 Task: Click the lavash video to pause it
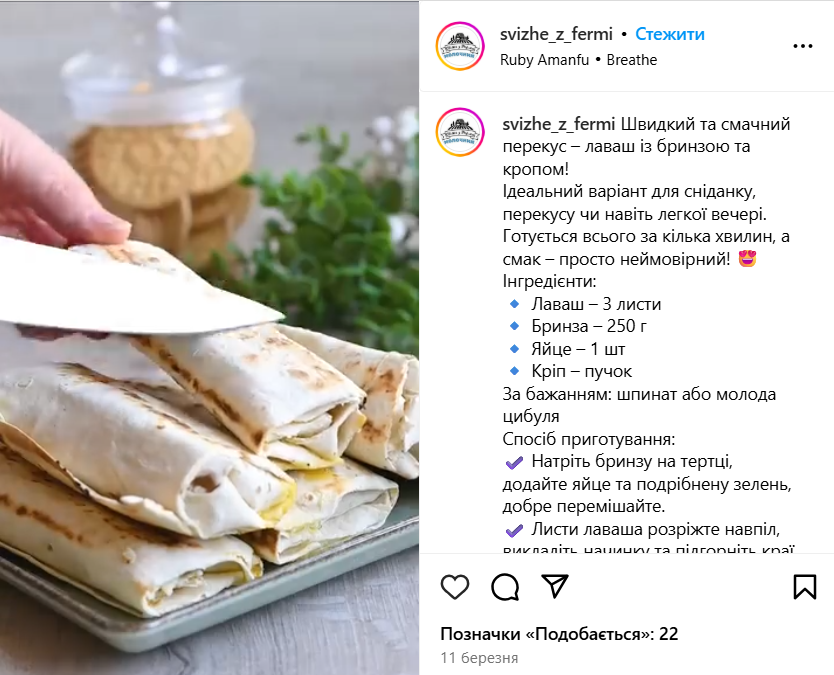click(210, 337)
